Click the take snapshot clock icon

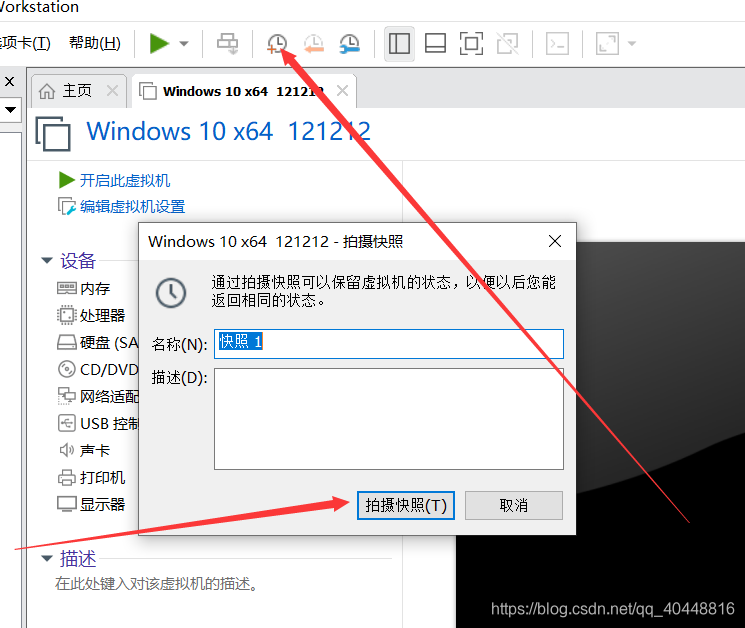277,44
